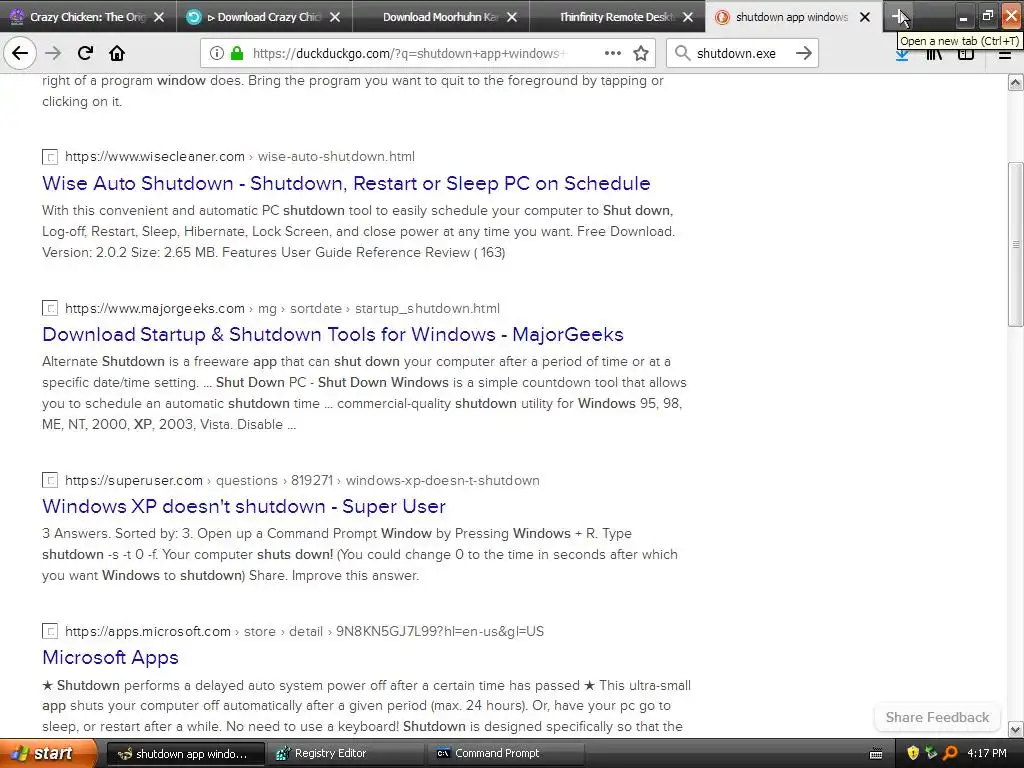Click the Share Feedback button
This screenshot has width=1024, height=768.
point(937,717)
